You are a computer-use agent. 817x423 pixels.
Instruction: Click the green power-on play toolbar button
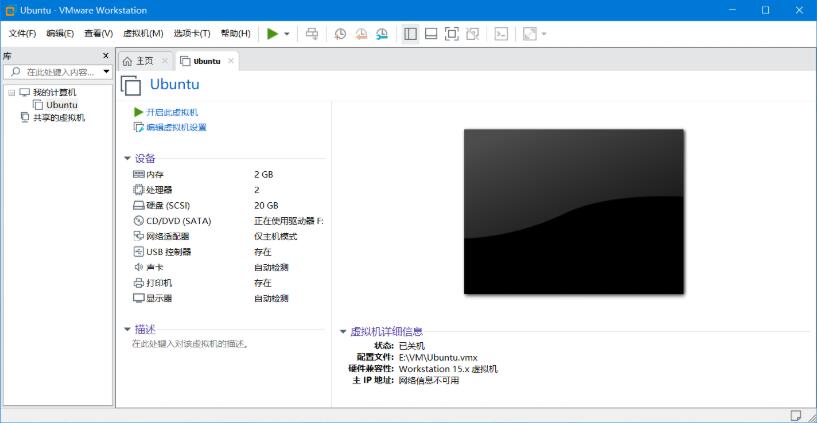[272, 34]
